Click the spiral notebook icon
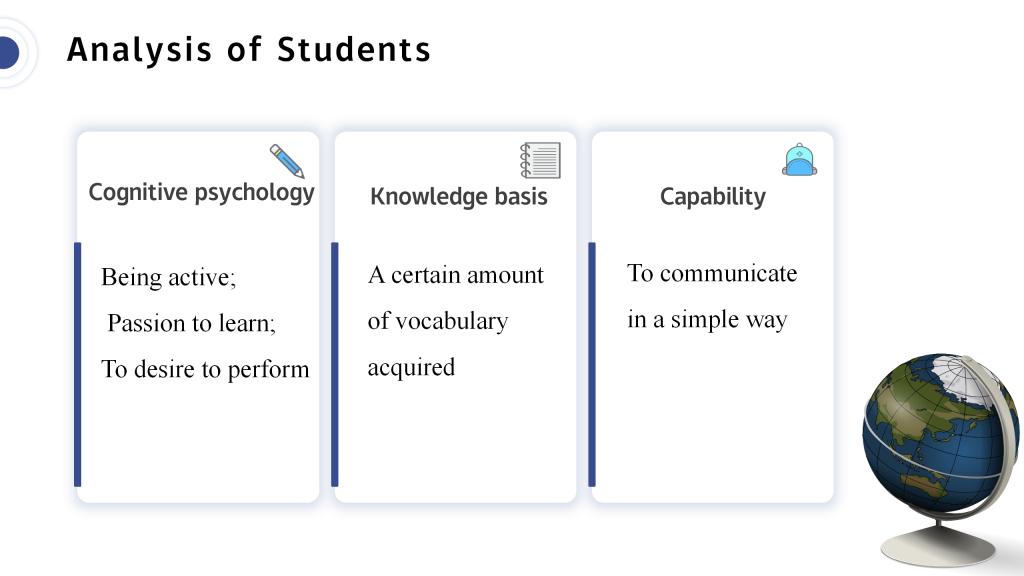Screen dimensions: 1024x576 540,160
